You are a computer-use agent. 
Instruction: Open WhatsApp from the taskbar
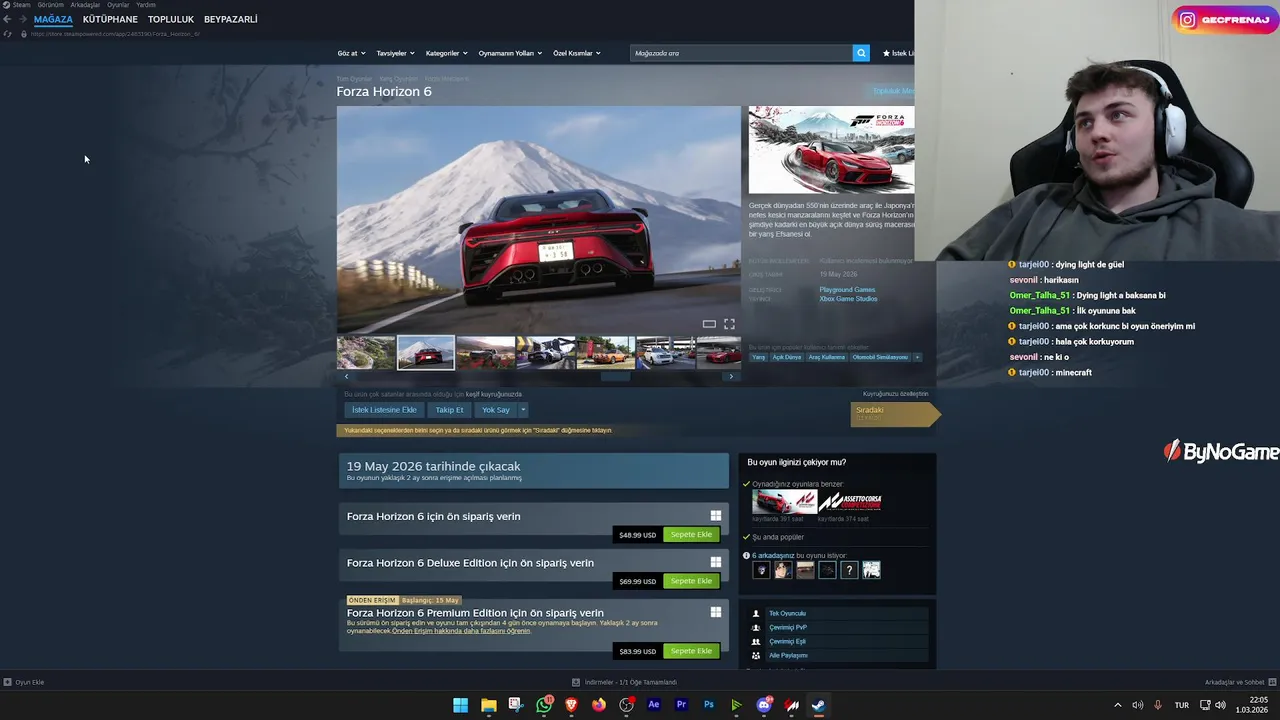click(544, 705)
